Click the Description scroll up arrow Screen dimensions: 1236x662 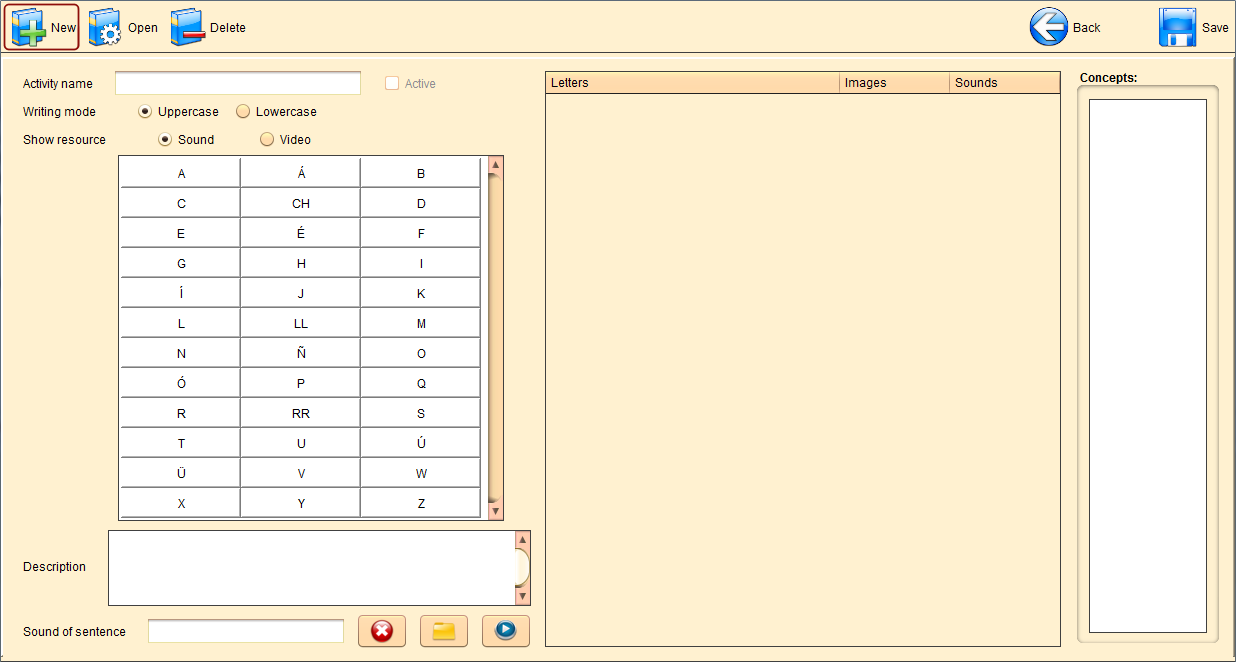click(x=522, y=539)
